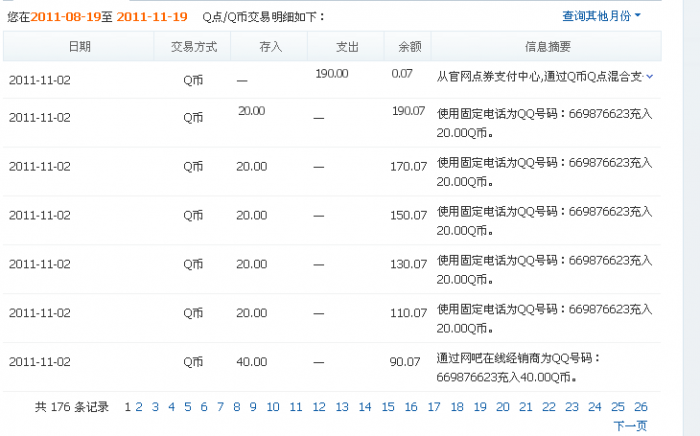Select current page number 1

tap(127, 407)
